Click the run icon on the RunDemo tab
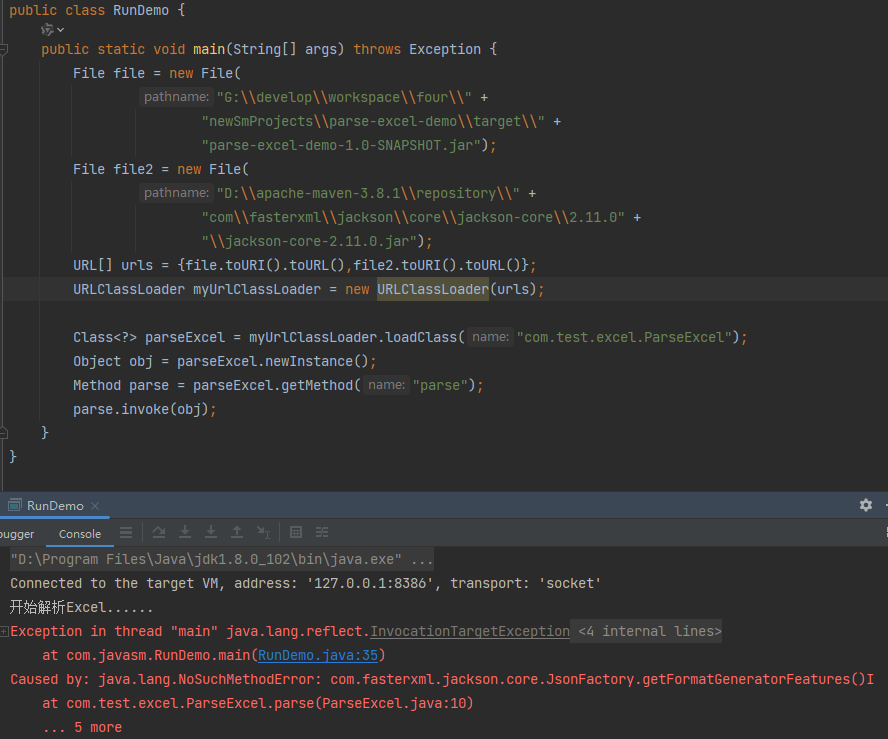 14,505
